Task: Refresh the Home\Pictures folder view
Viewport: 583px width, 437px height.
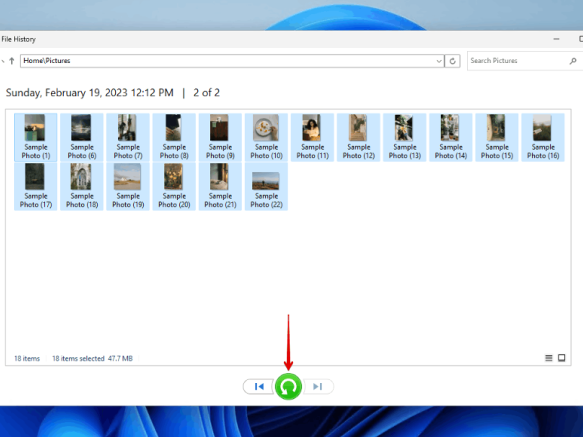Action: [452, 61]
